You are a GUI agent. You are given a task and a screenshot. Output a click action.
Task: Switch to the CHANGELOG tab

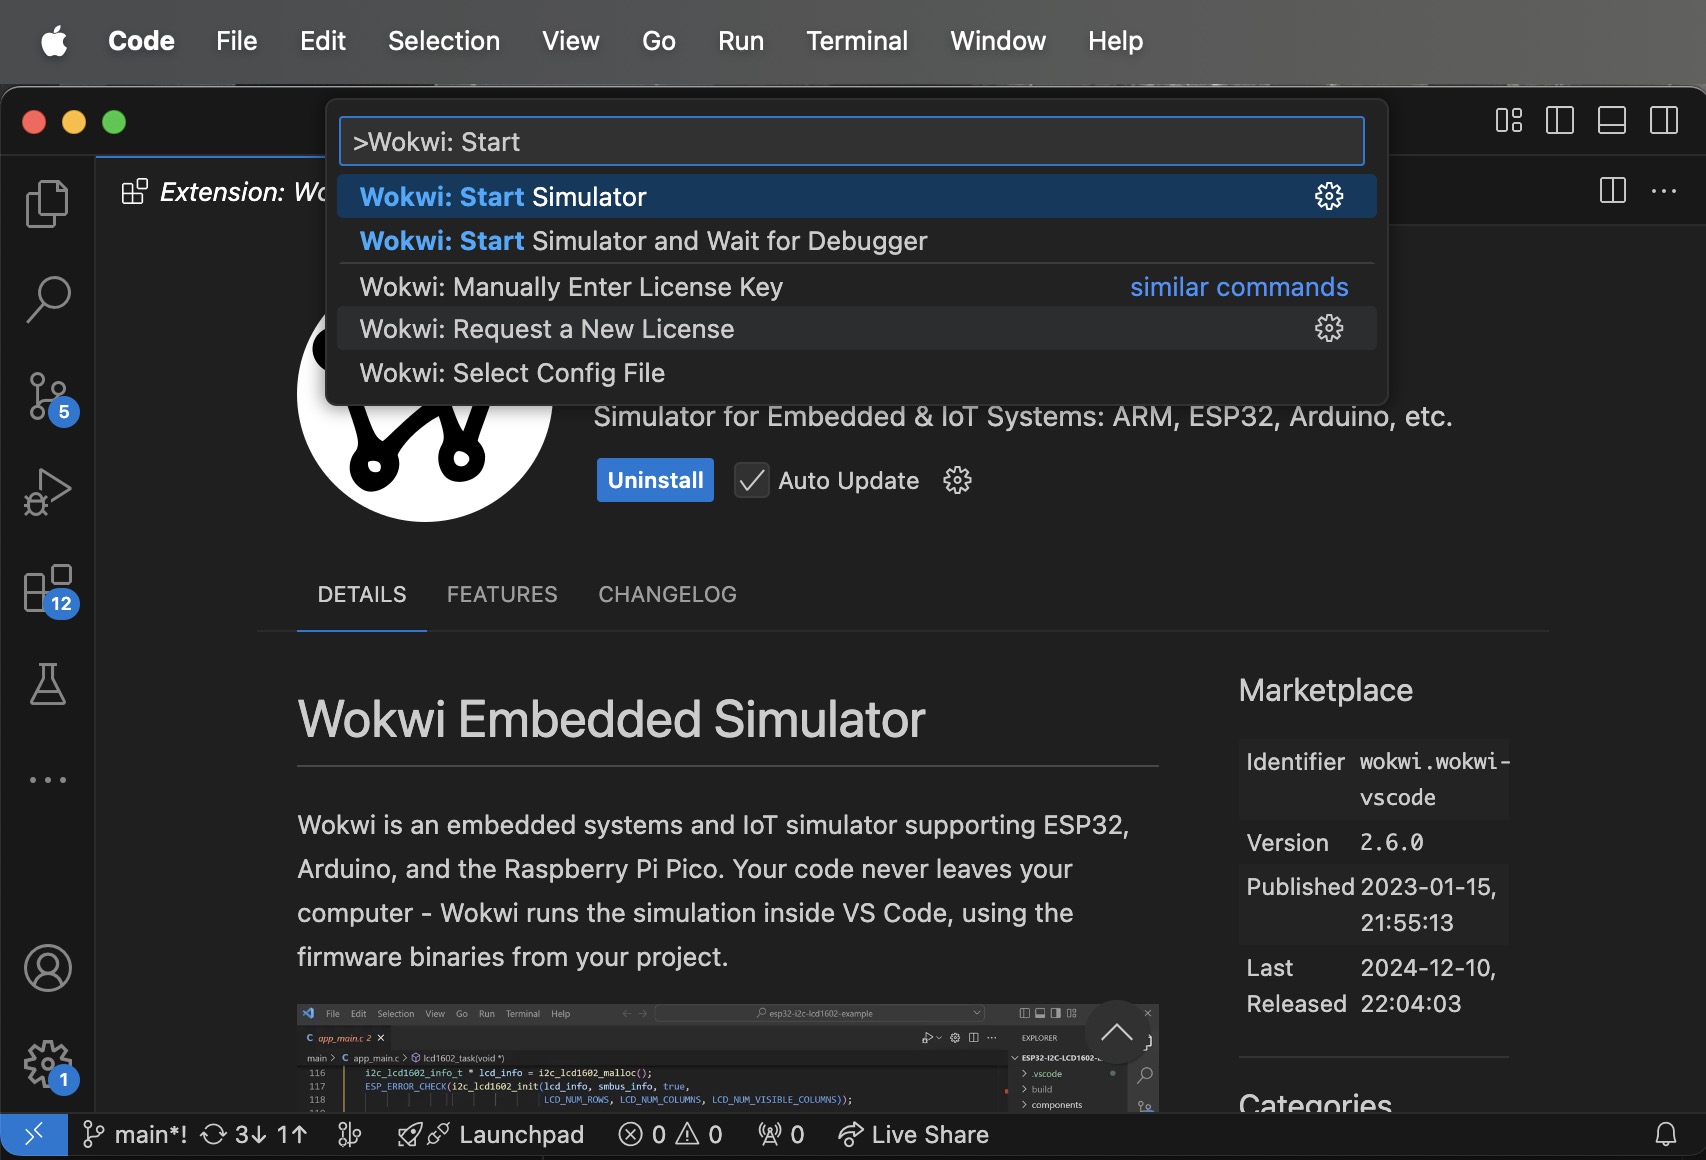667,594
